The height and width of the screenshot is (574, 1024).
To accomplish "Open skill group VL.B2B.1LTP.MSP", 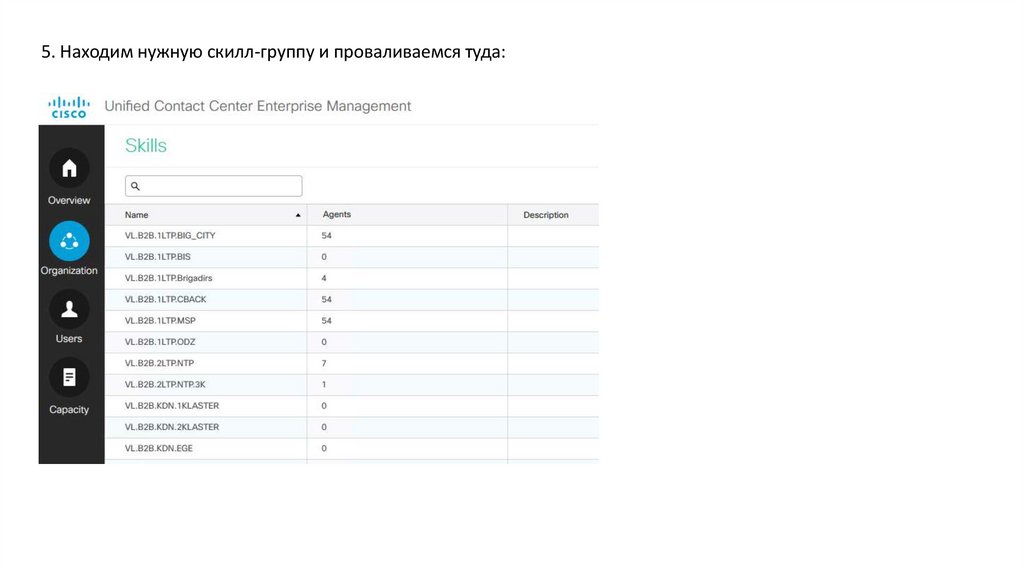I will click(x=160, y=321).
